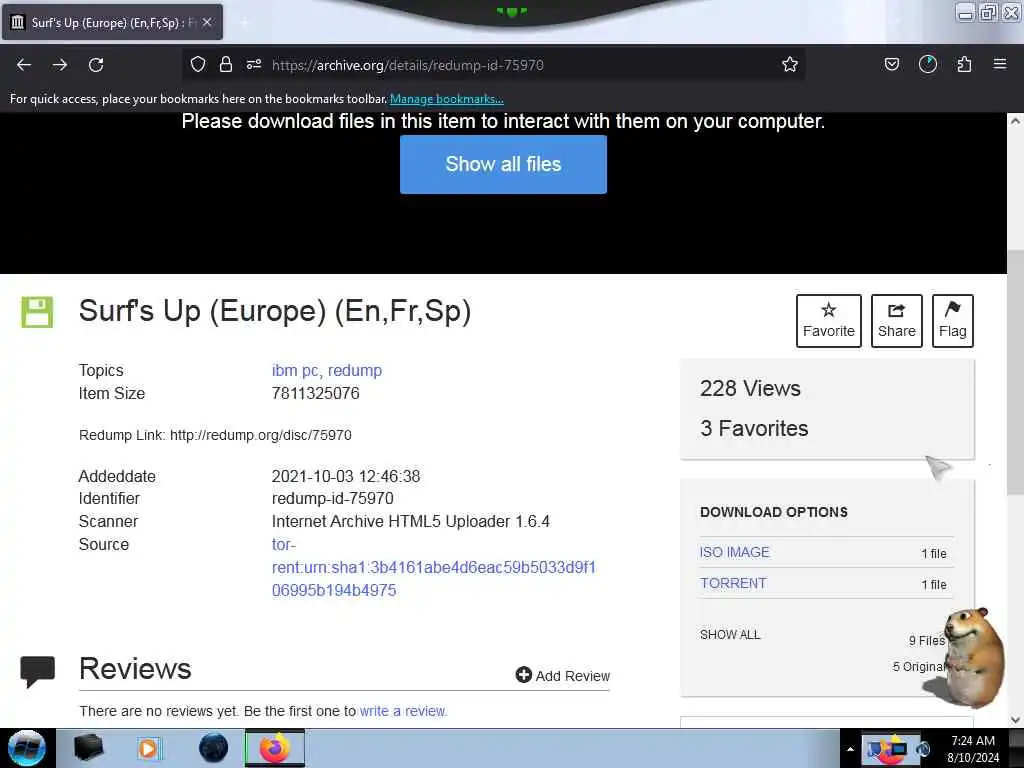Screen dimensions: 1024x768
Task: Reload the page with the refresh icon
Action: pyautogui.click(x=96, y=65)
